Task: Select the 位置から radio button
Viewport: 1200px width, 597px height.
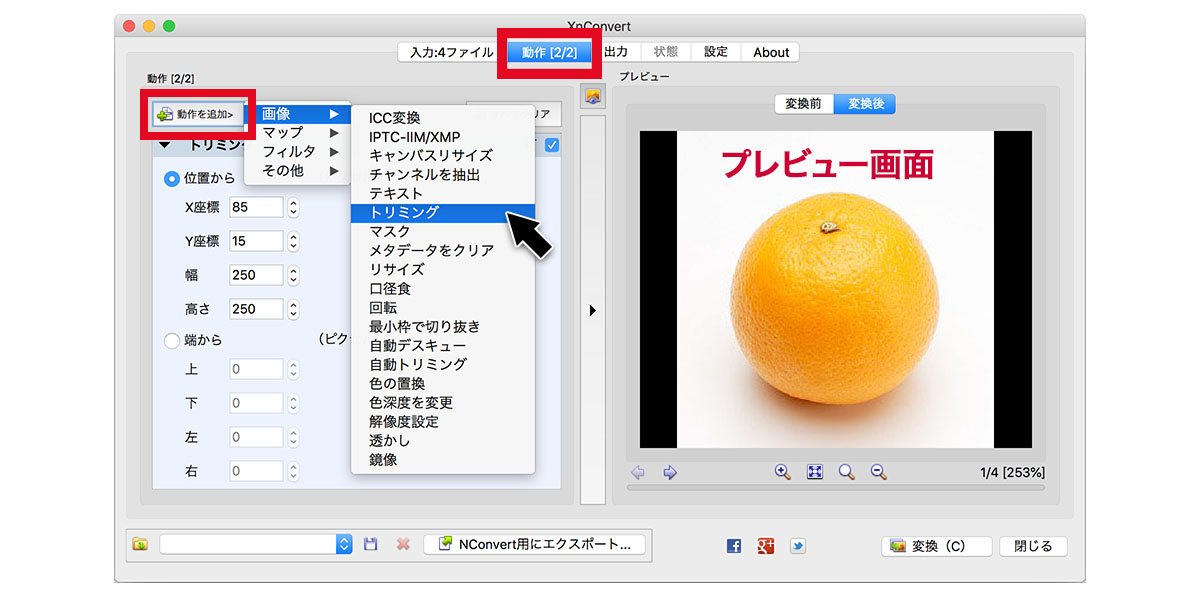Action: [172, 178]
